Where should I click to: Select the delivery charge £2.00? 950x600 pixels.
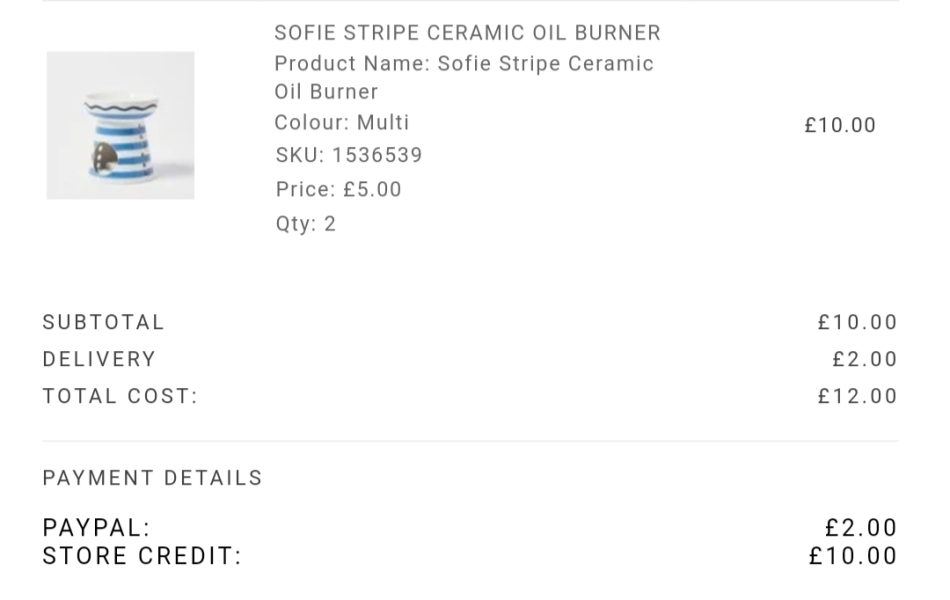click(x=865, y=359)
